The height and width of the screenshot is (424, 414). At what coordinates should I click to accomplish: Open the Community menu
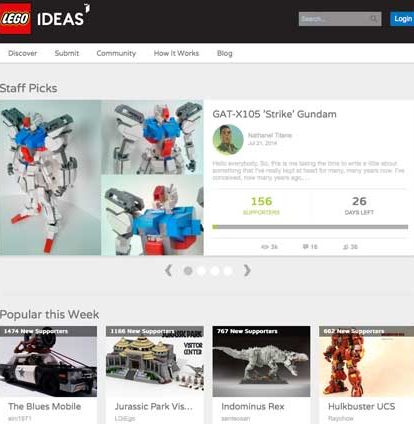[116, 53]
